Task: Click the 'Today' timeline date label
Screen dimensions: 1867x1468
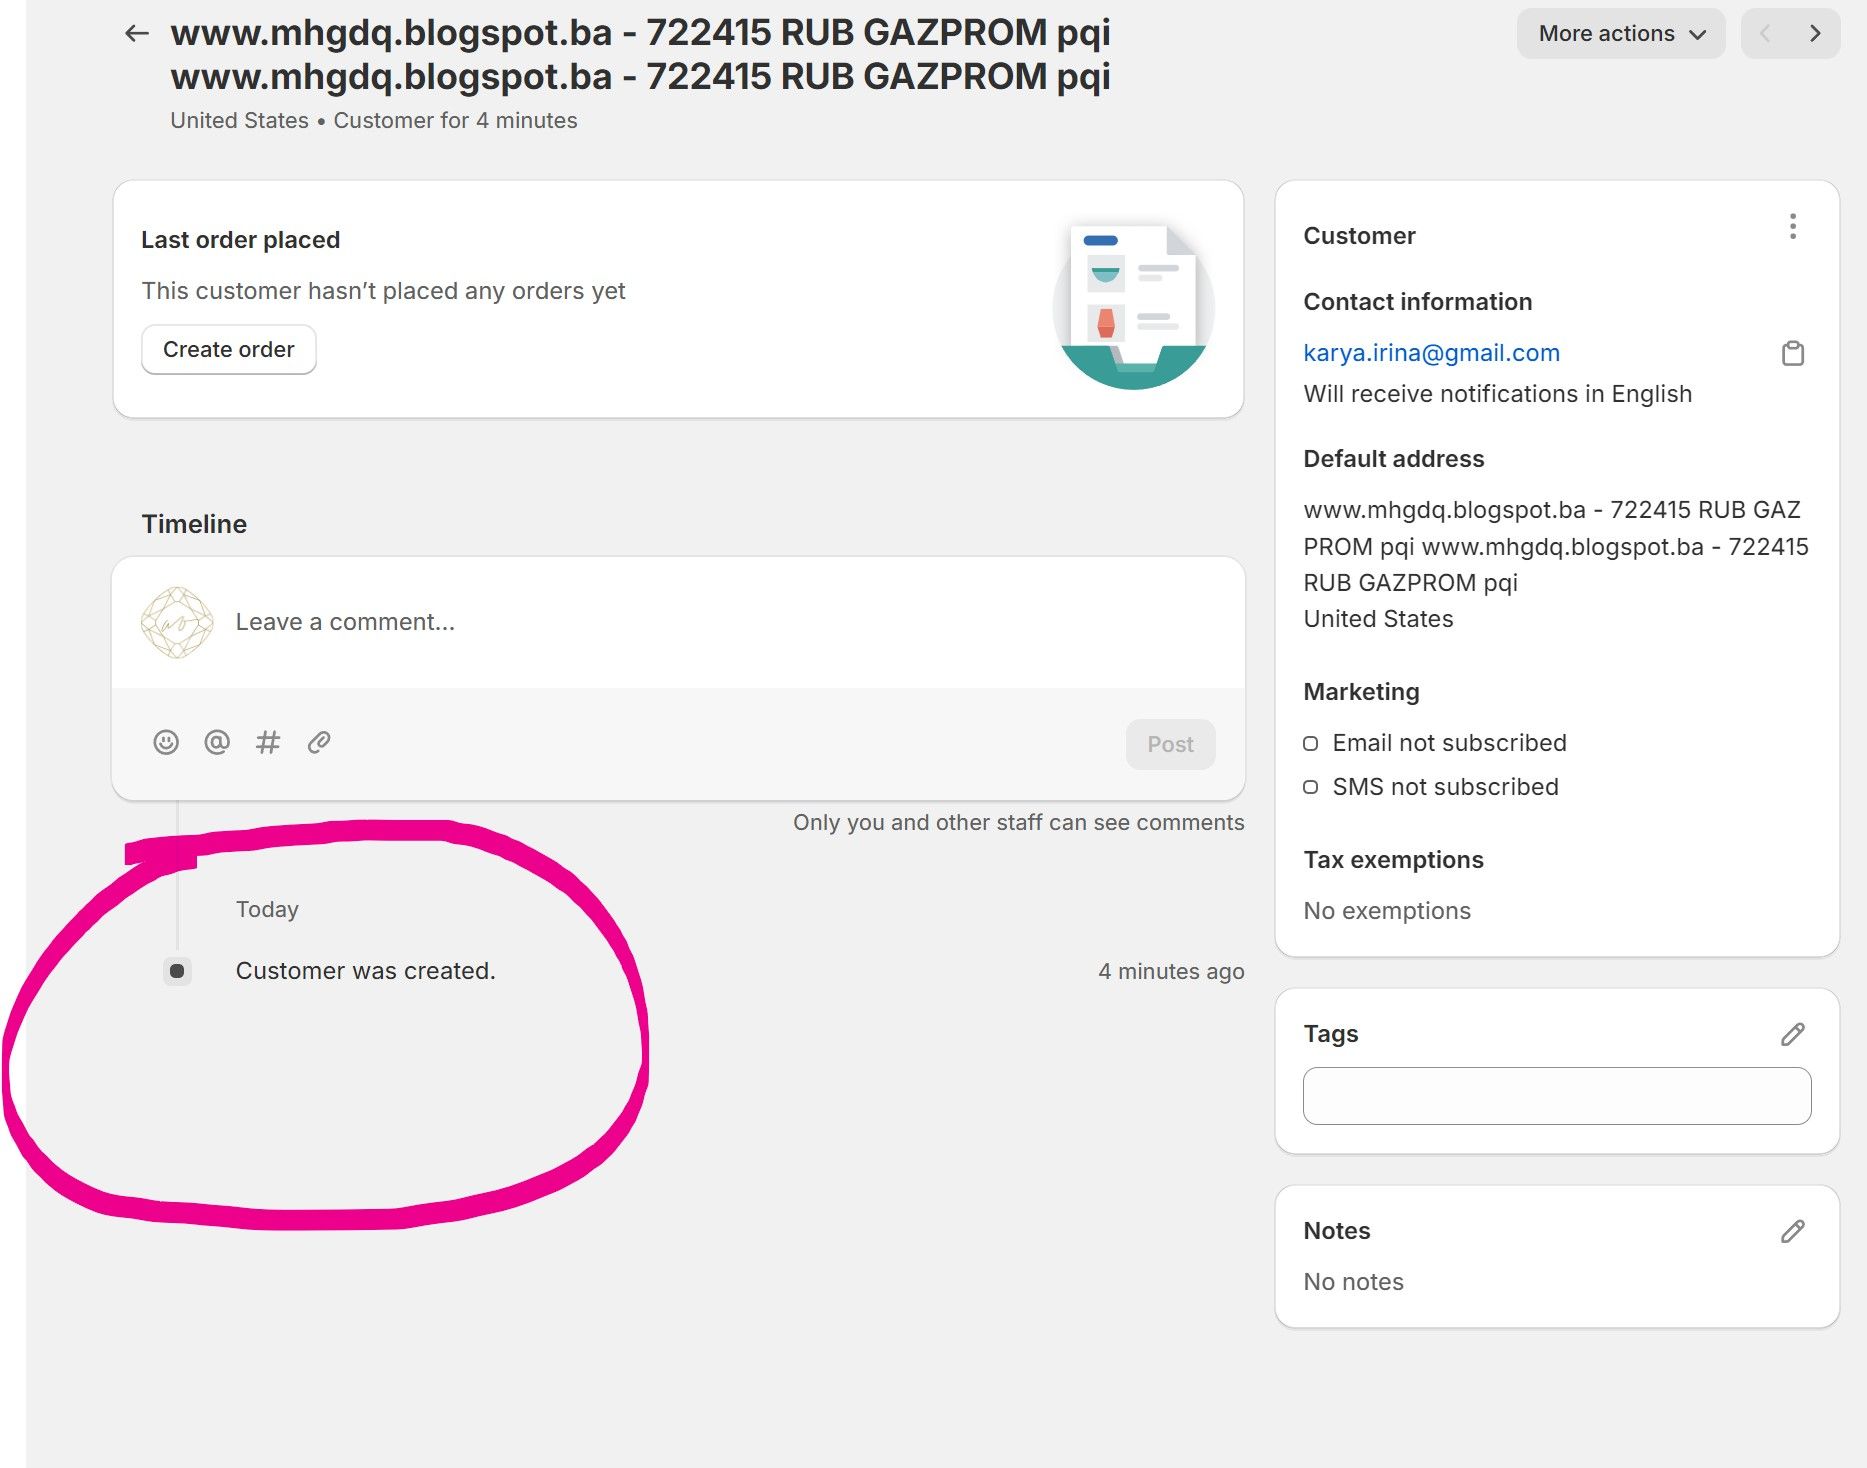Action: [x=267, y=909]
